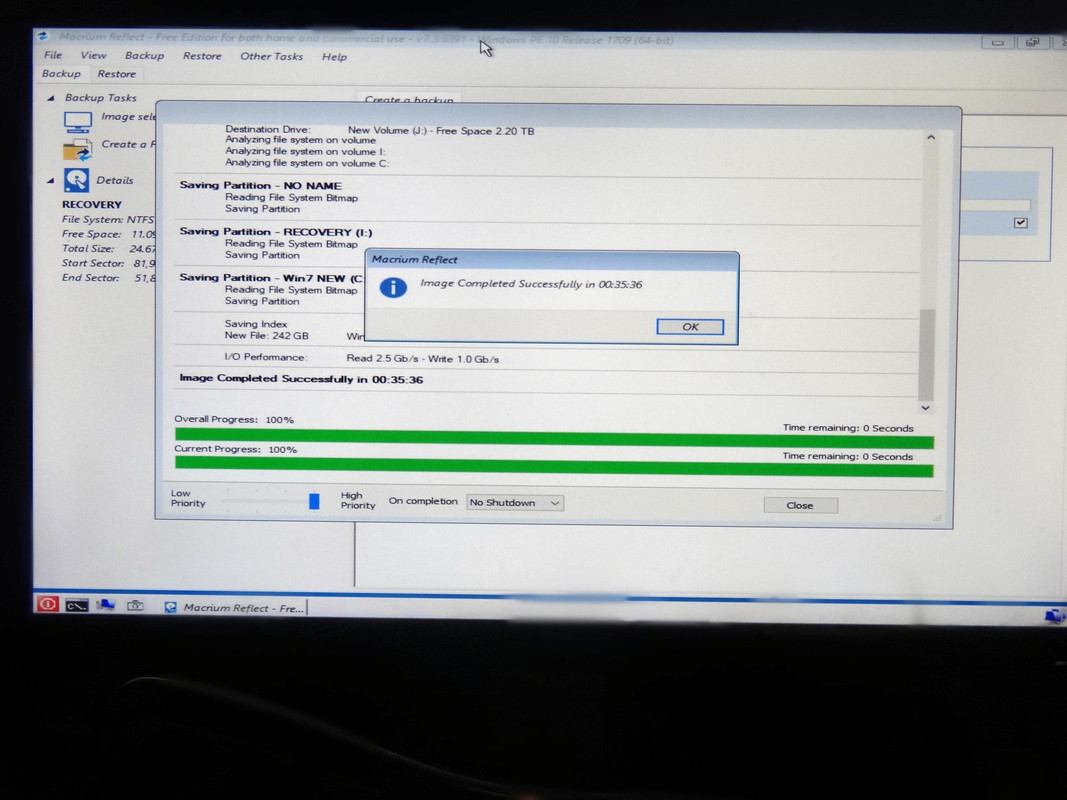Click OK in the Macrium Reflect dialog
The image size is (1067, 800).
click(x=690, y=327)
